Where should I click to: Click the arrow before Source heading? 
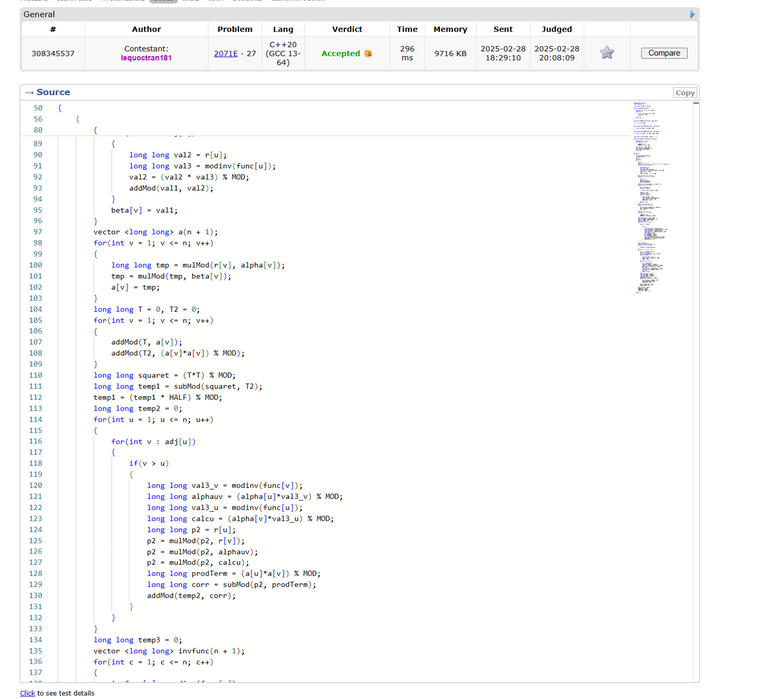pyautogui.click(x=30, y=92)
